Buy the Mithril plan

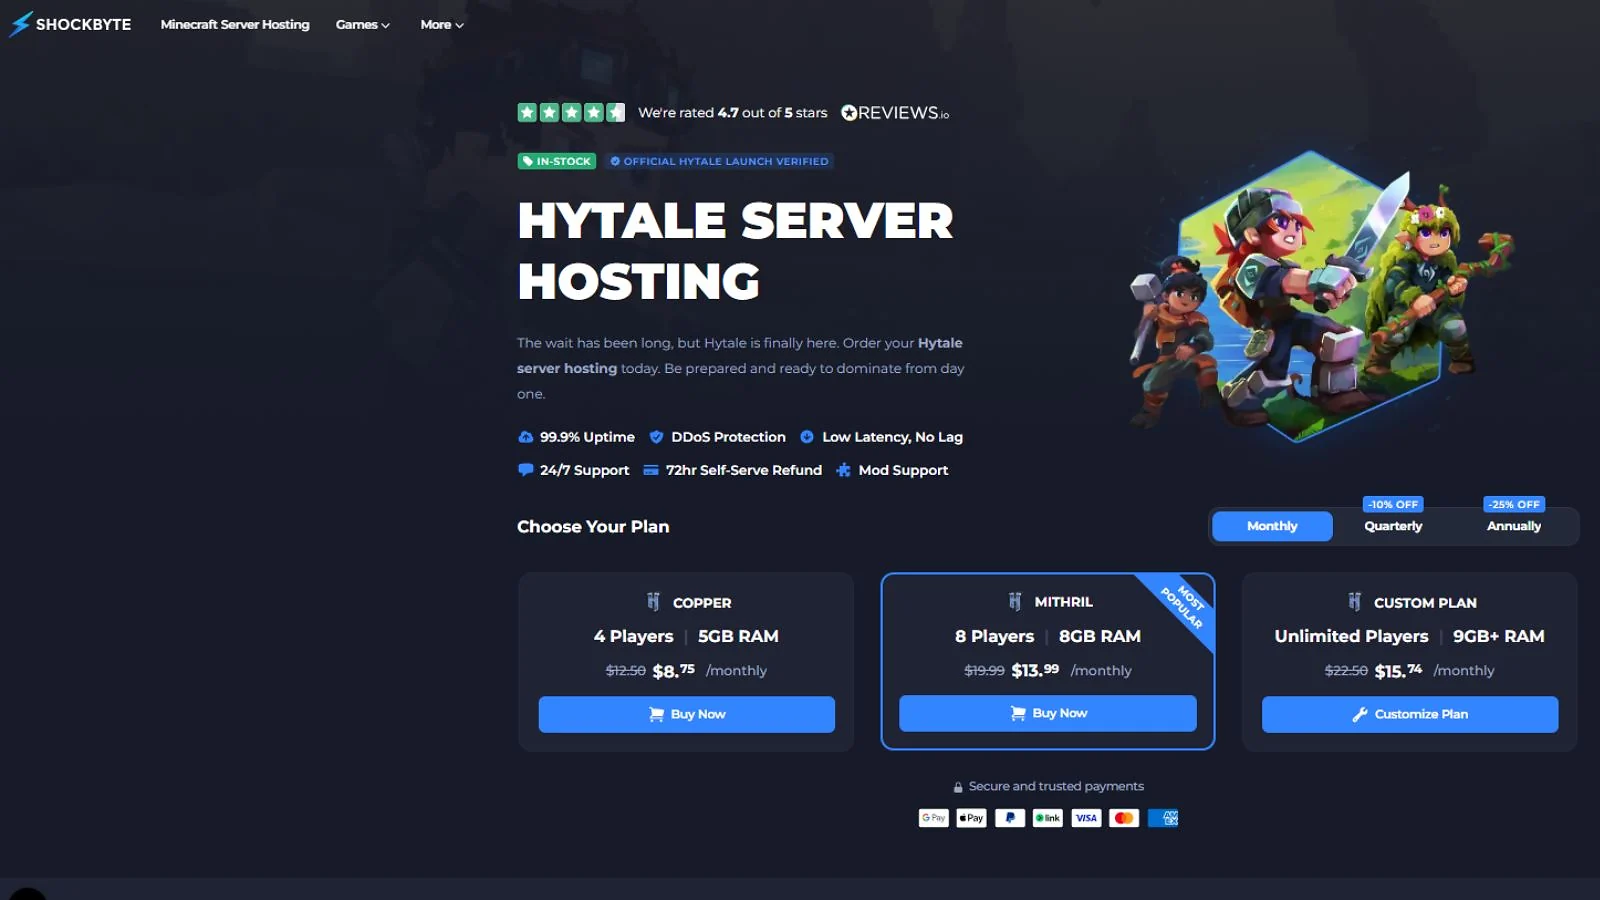click(x=1048, y=713)
